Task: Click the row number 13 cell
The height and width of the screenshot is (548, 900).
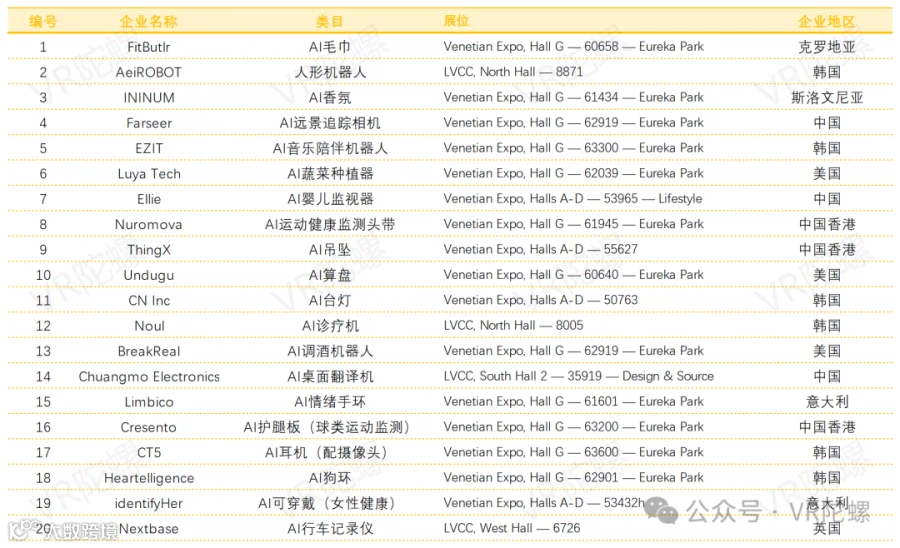Action: coord(43,351)
